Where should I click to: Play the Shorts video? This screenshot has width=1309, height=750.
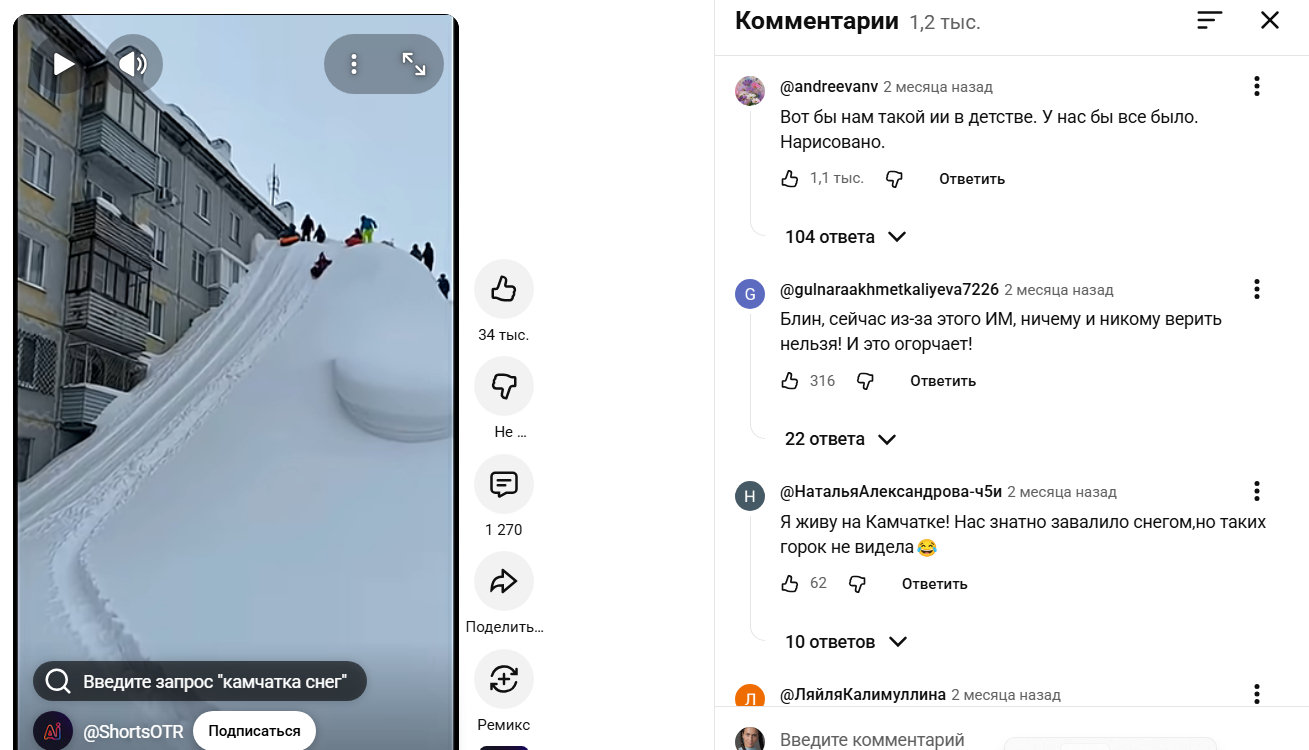[64, 65]
